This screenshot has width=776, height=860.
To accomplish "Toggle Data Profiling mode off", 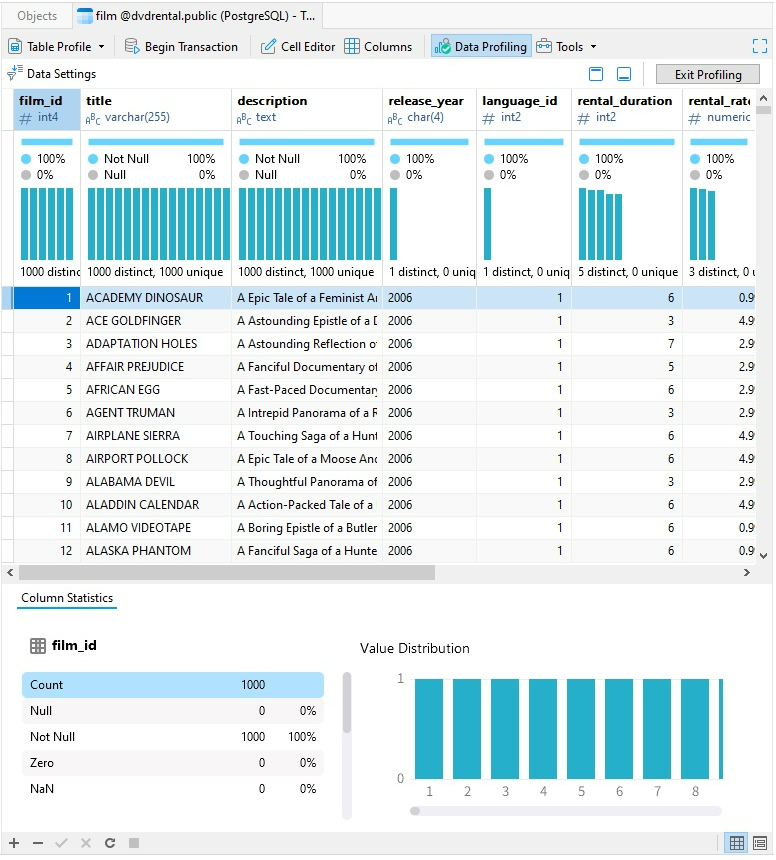I will click(481, 46).
